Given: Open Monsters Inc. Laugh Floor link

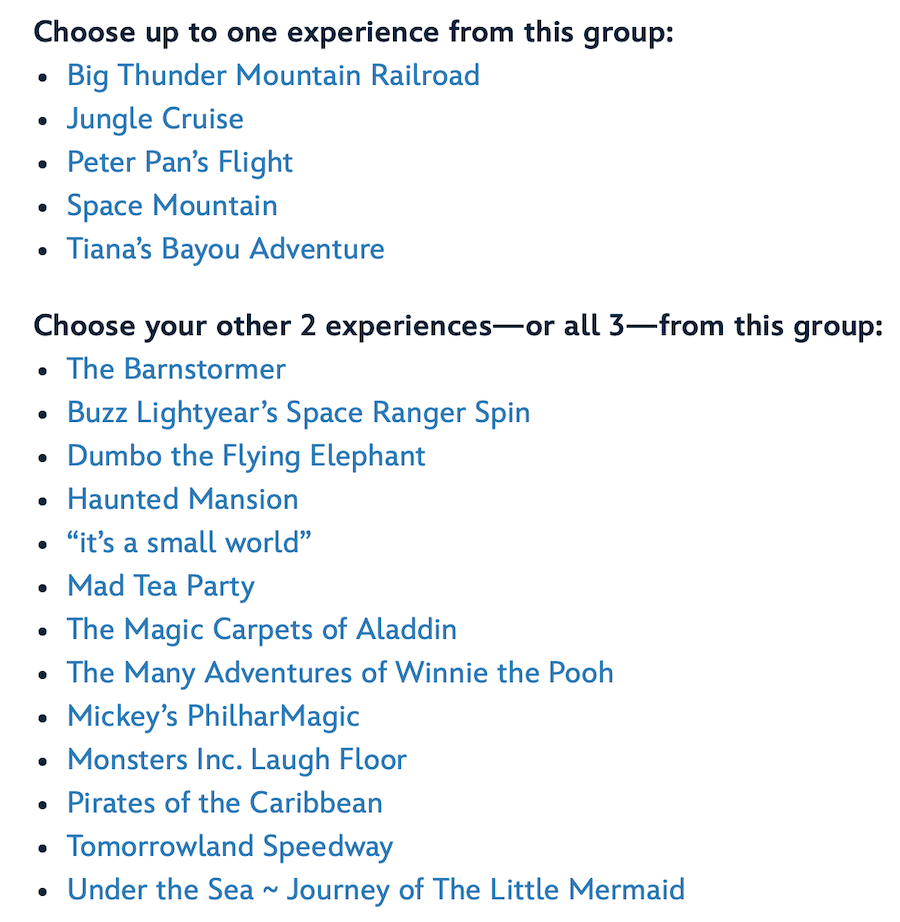Looking at the screenshot, I should [x=236, y=760].
